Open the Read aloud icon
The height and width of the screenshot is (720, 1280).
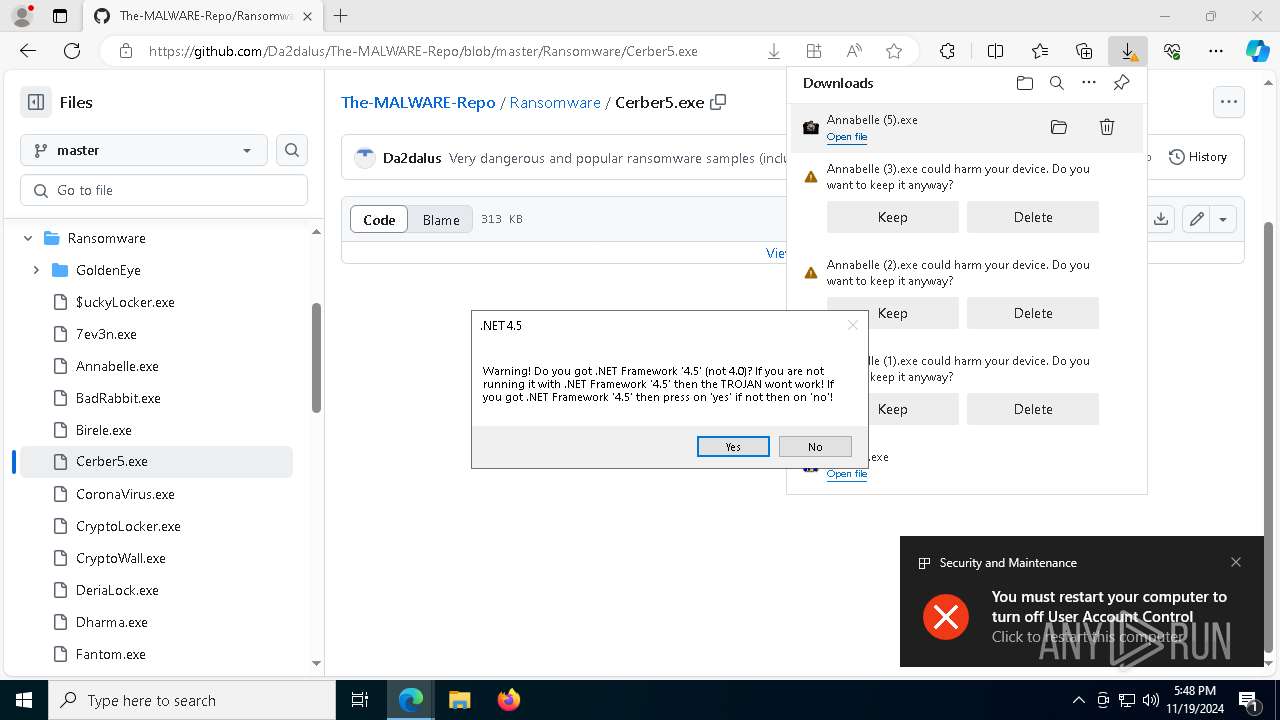(x=854, y=51)
